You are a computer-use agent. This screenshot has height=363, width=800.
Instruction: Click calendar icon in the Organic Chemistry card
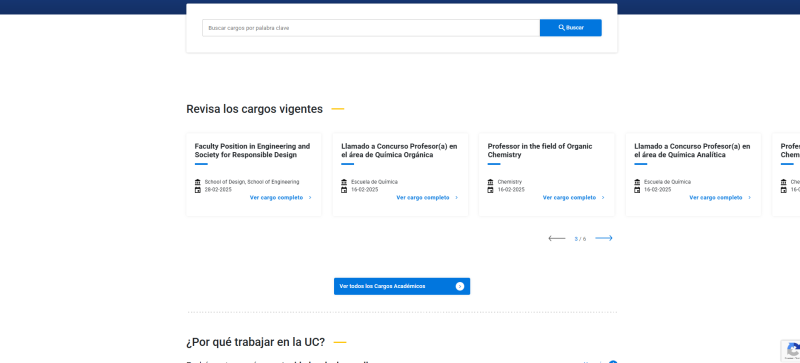(x=490, y=190)
